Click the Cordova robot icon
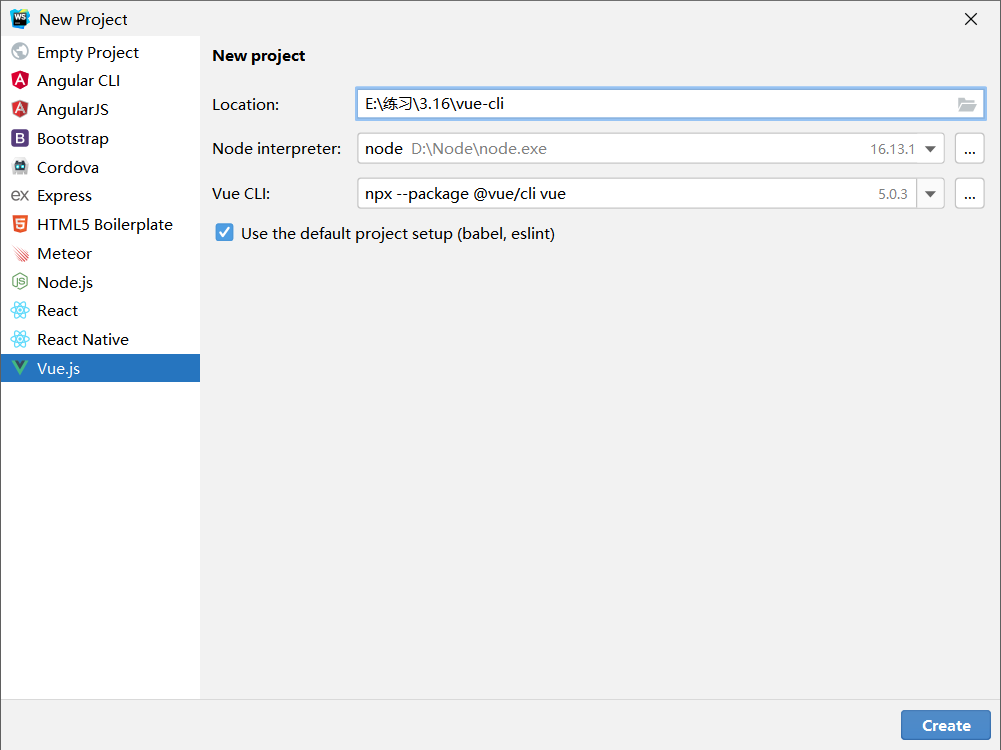 click(20, 168)
